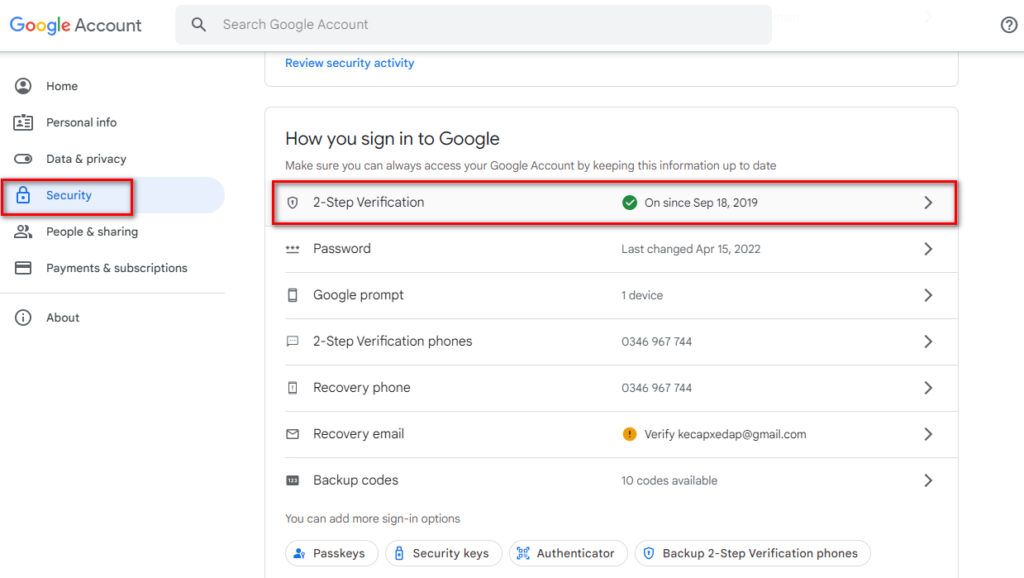Click 'On since Sep 18, 2019' status
The image size is (1024, 578).
coord(701,202)
